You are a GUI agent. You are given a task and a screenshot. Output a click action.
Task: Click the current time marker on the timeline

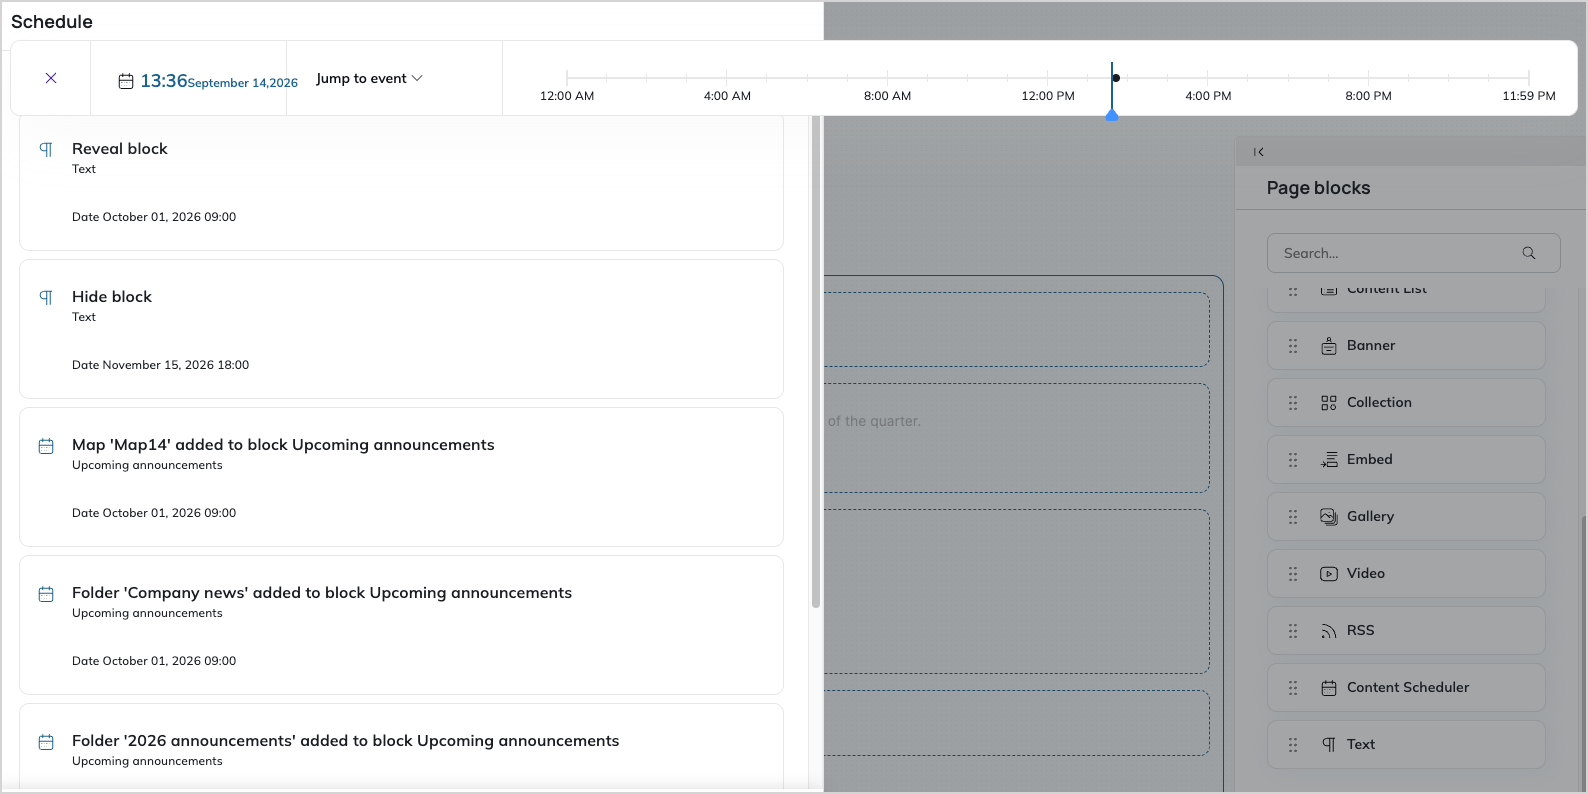coord(1116,78)
